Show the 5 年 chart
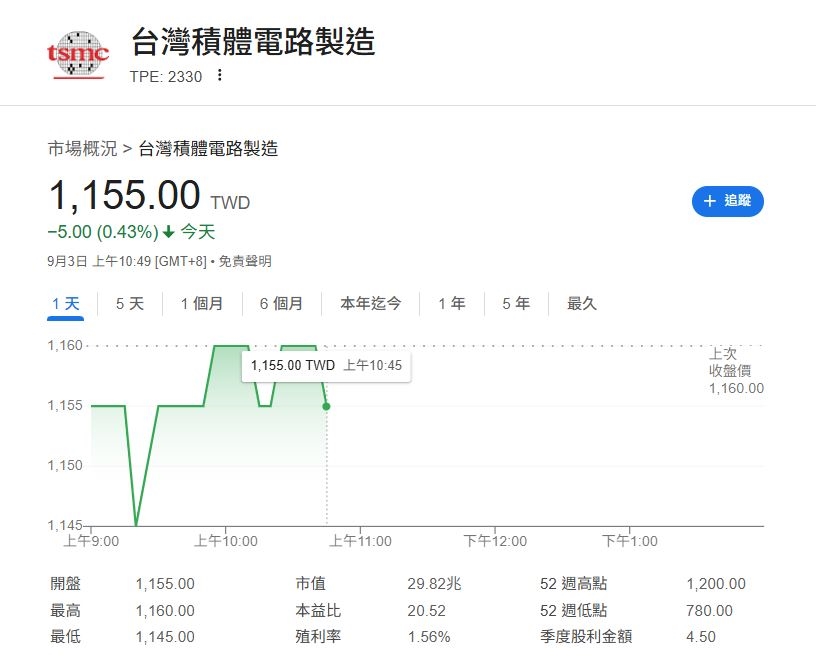 [x=514, y=303]
